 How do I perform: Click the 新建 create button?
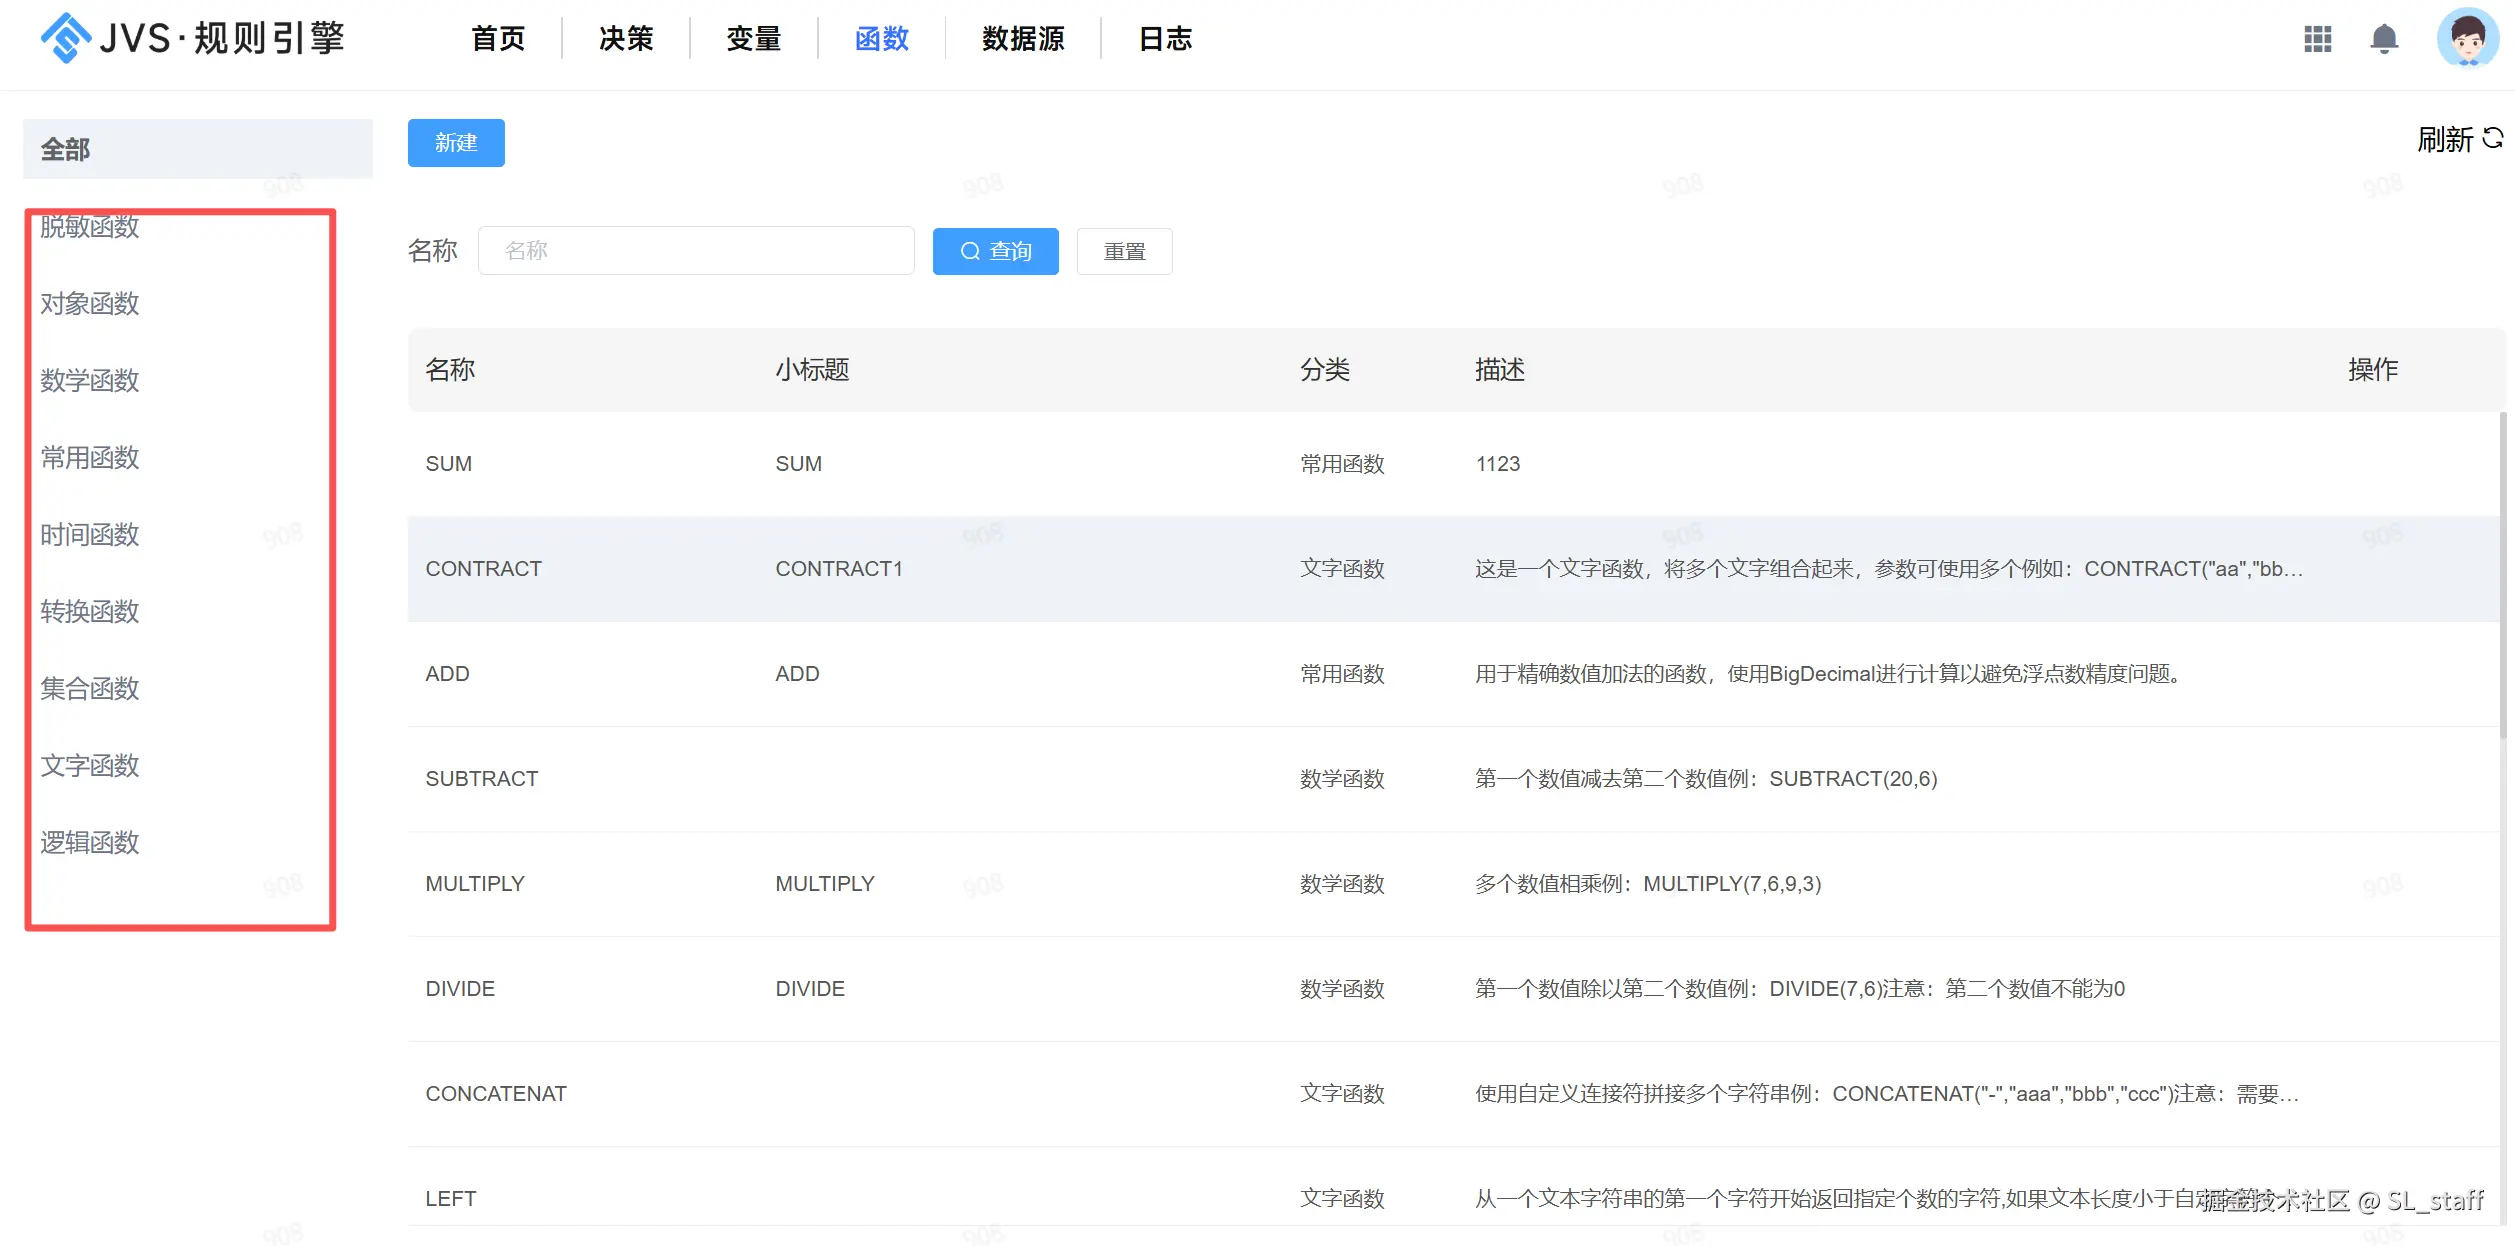point(456,143)
